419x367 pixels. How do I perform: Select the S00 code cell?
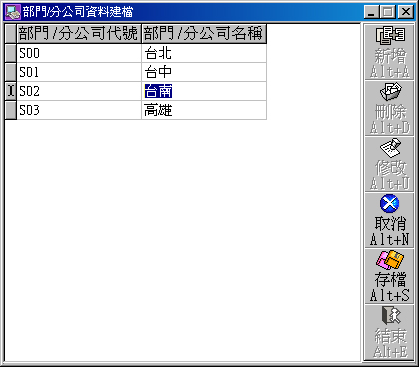[79, 53]
